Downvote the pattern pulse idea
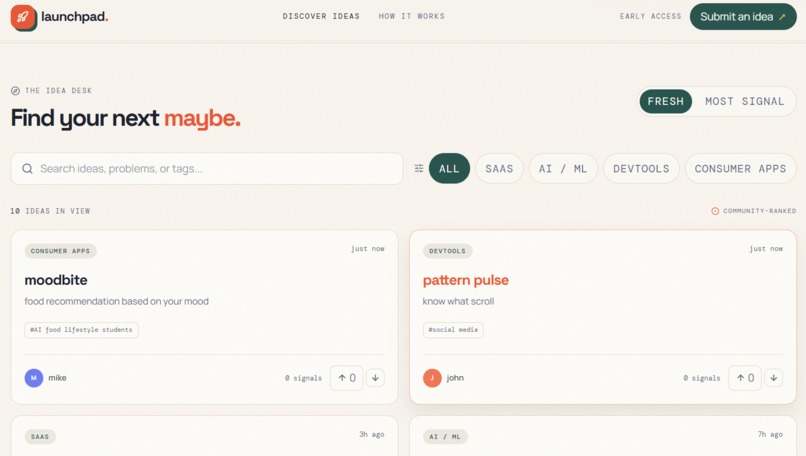Screen dimensions: 806x456 pyautogui.click(x=774, y=378)
